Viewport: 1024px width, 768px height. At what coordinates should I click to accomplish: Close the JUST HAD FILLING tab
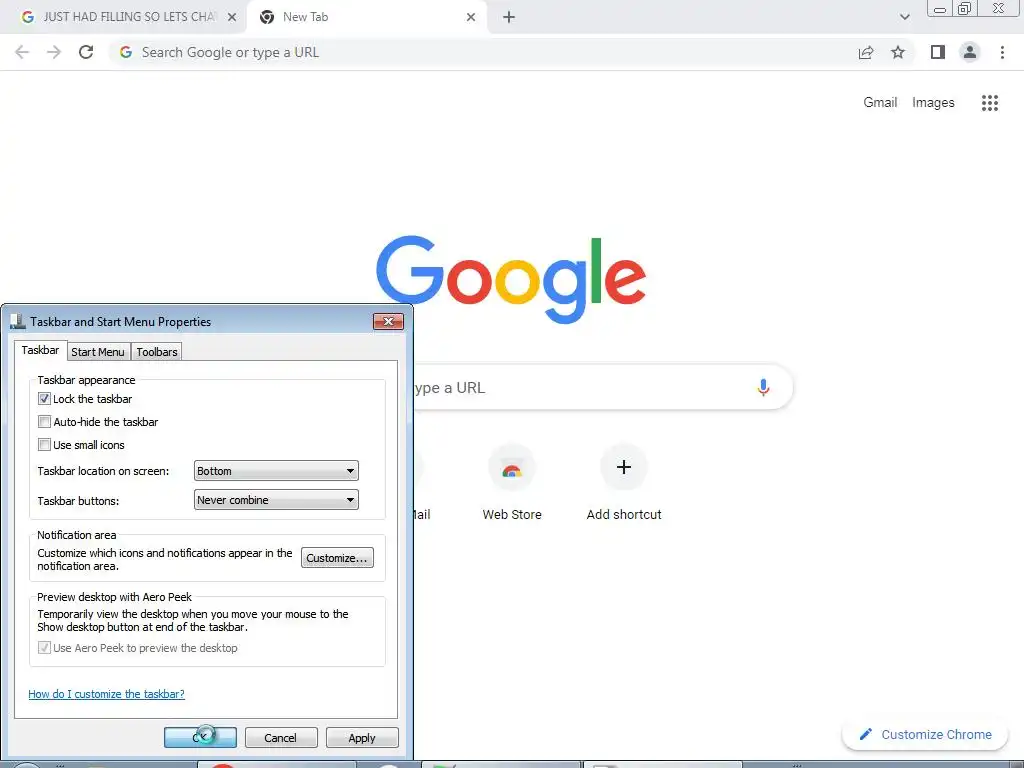click(x=232, y=18)
